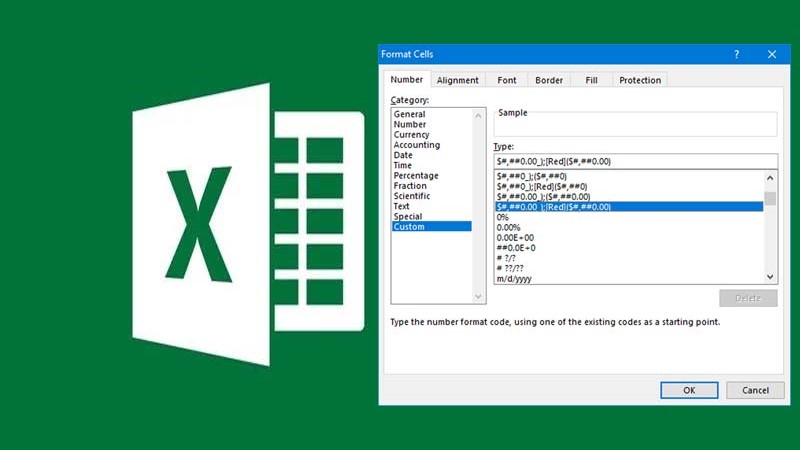Click the Category list scroll up arrow
The width and height of the screenshot is (800, 450).
tap(478, 116)
